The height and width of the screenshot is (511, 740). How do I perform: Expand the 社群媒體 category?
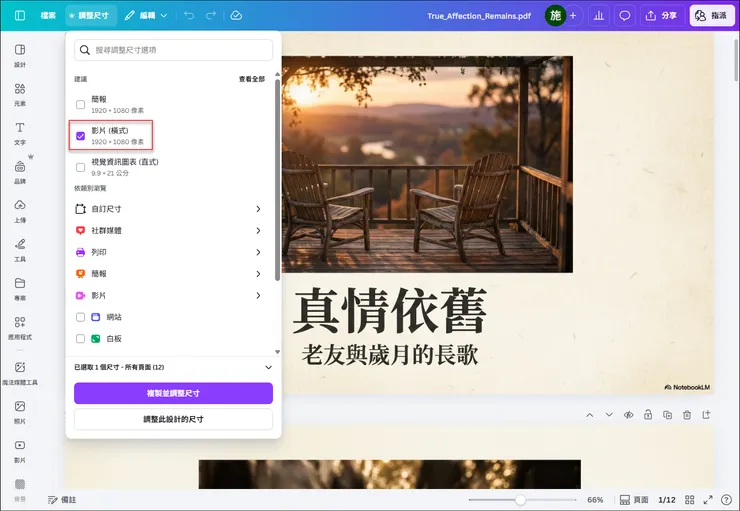[168, 231]
